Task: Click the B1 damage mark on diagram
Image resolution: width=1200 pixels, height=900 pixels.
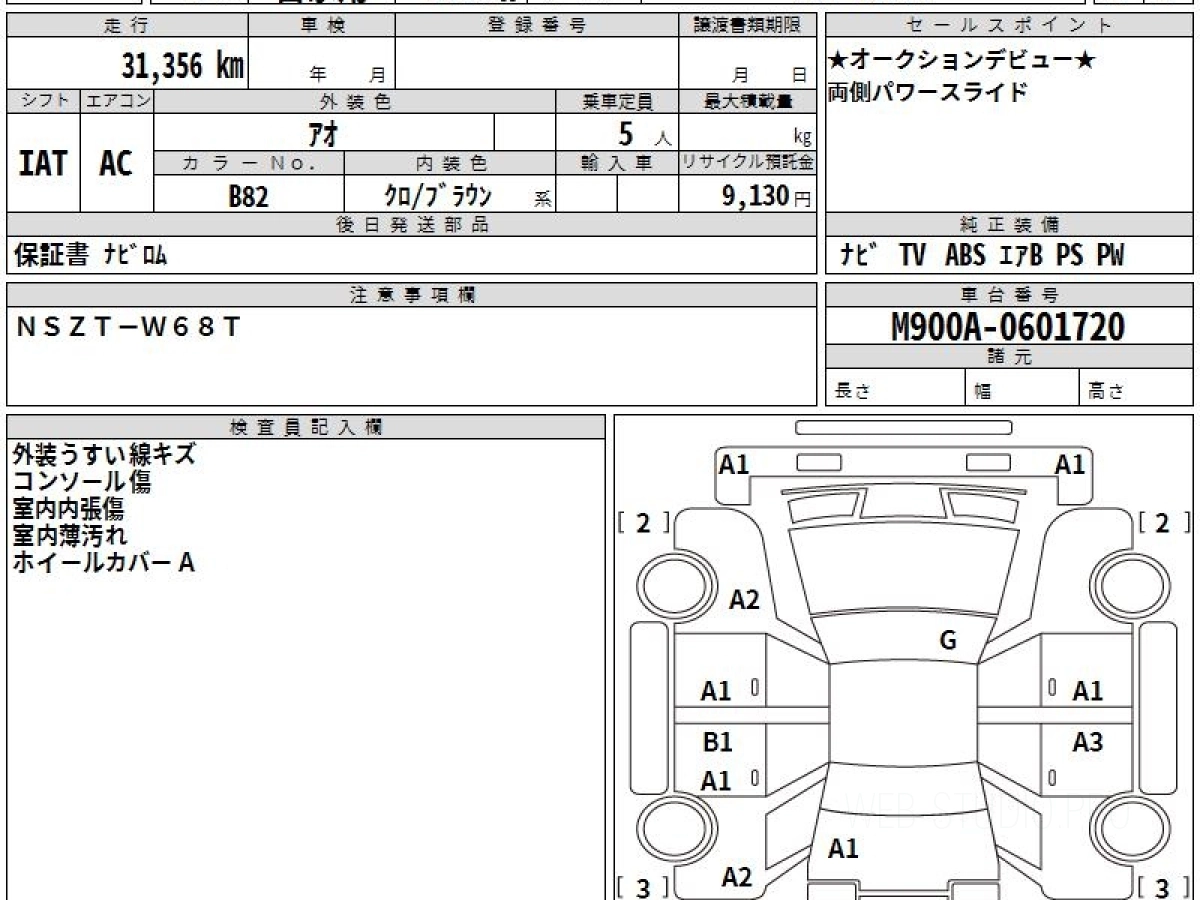Action: pos(717,742)
